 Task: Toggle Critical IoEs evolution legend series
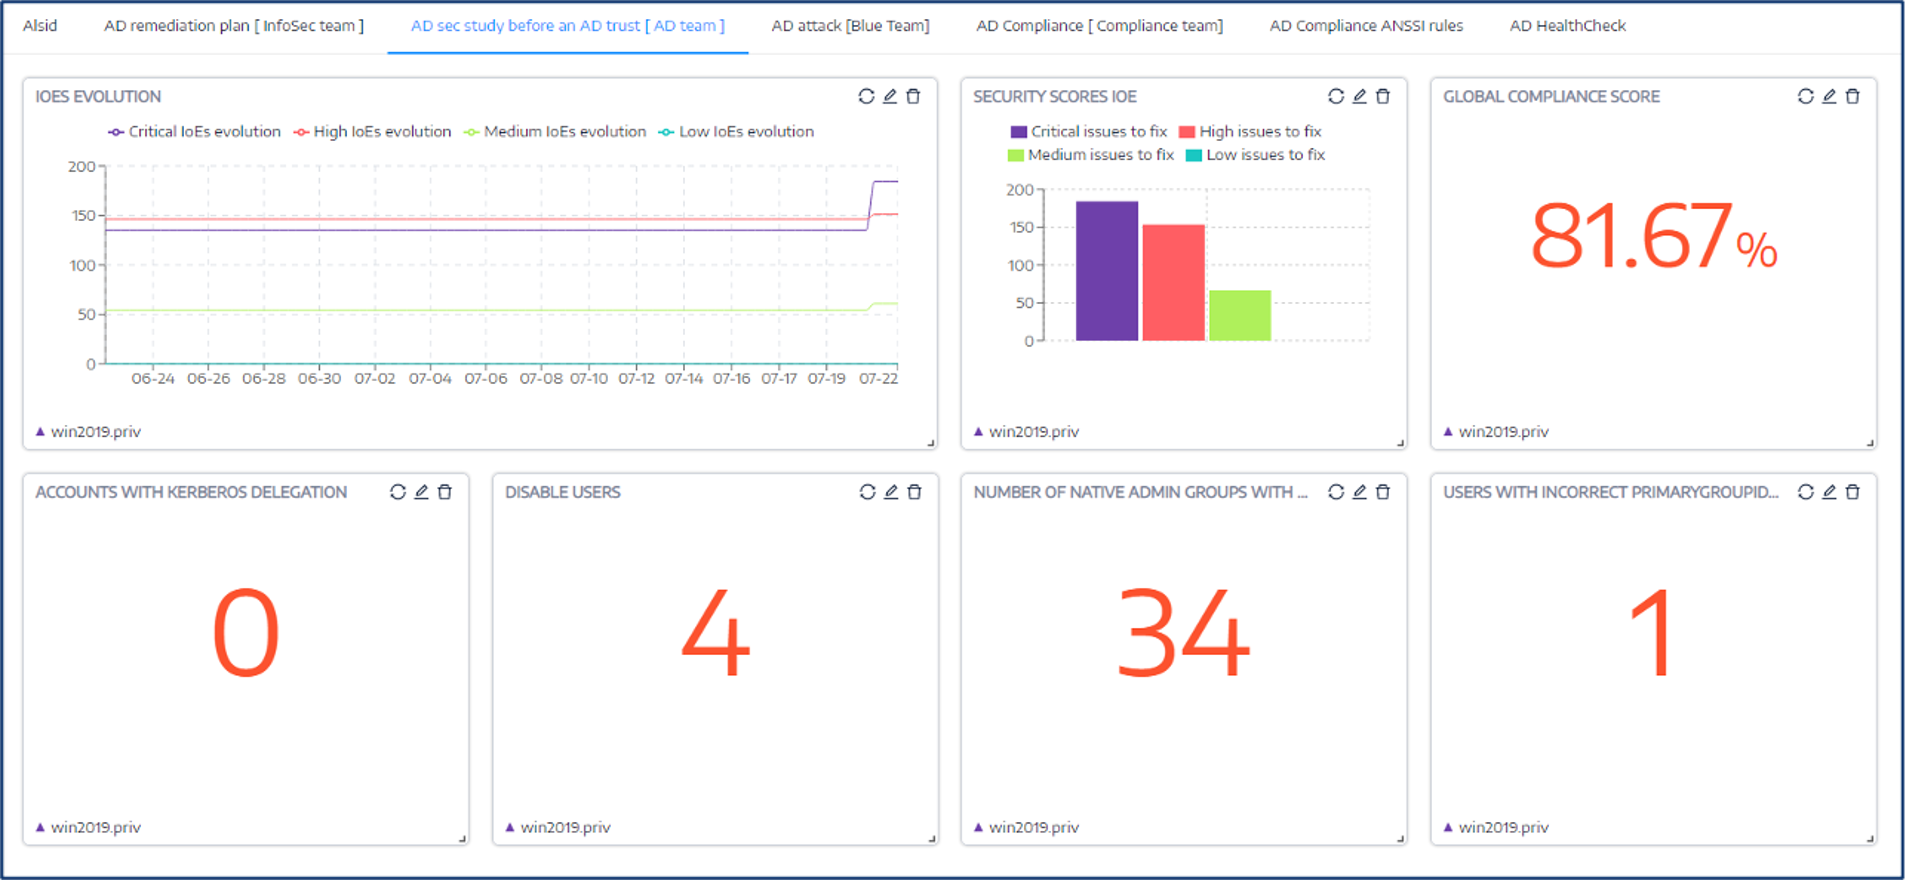coord(195,132)
